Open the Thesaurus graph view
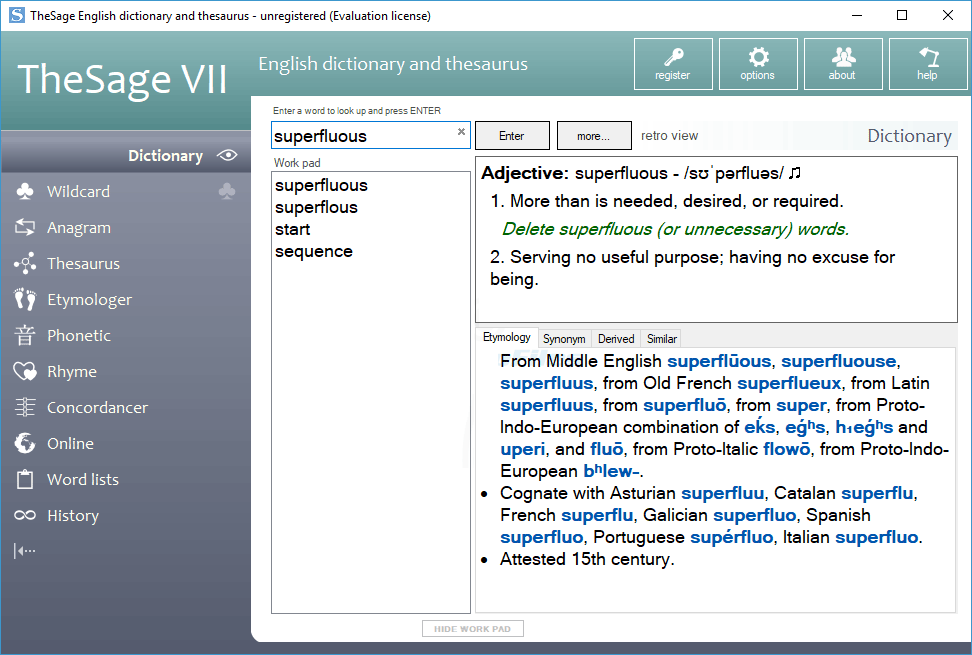Screen dimensions: 972x655 [x=83, y=264]
